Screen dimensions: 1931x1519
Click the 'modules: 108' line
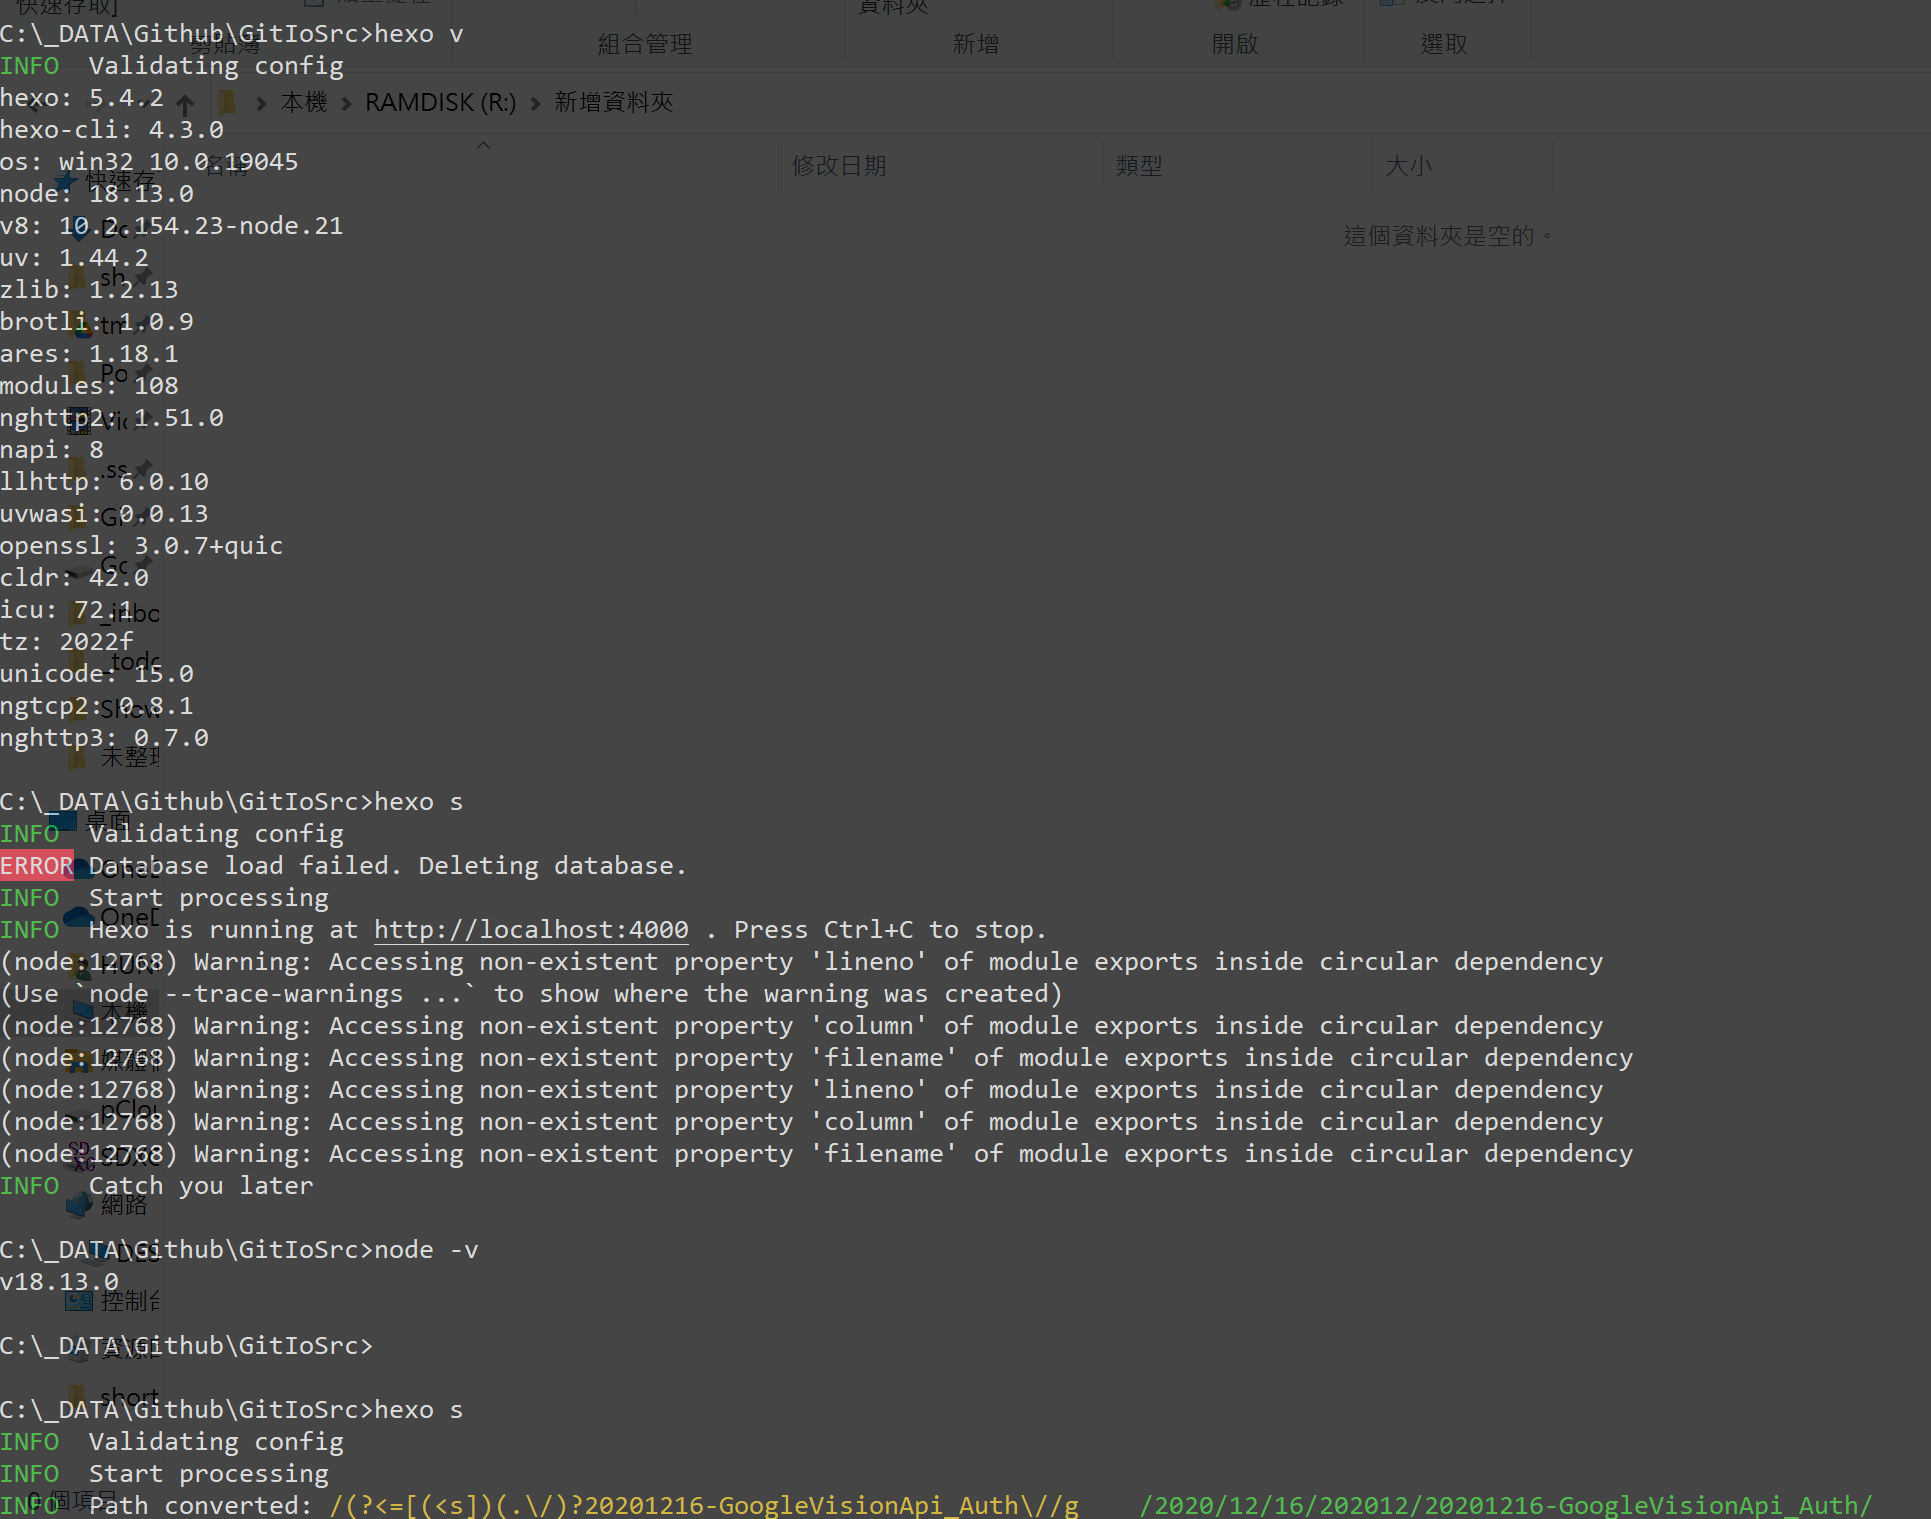point(89,386)
